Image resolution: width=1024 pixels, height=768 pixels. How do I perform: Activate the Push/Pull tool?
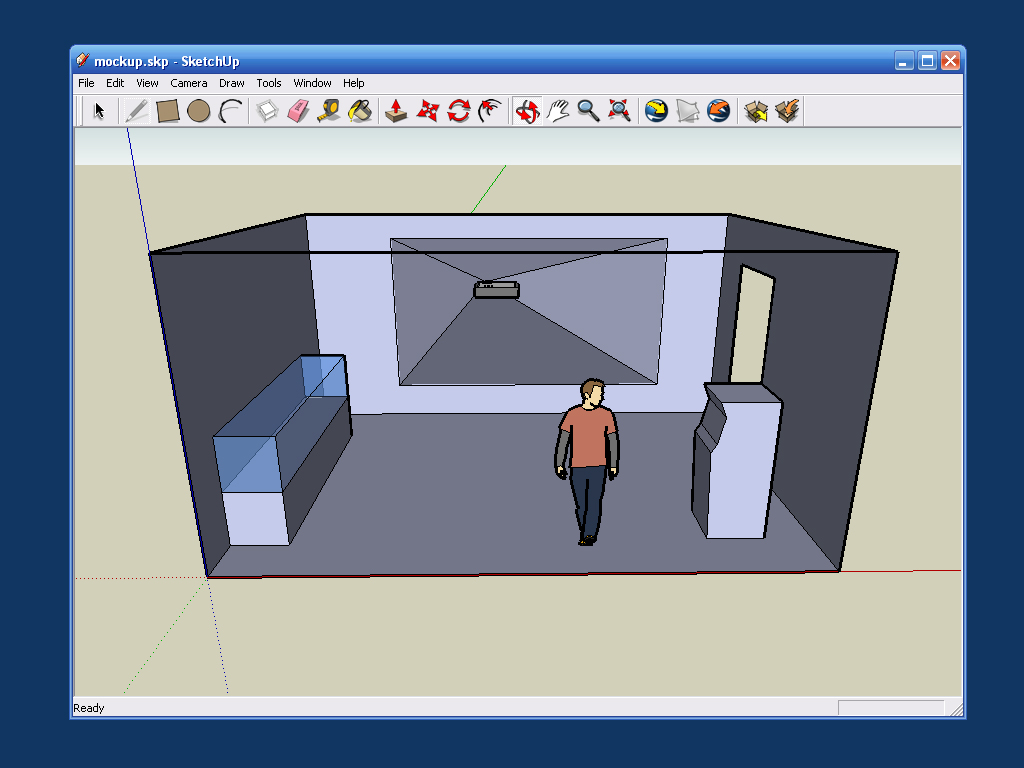tap(395, 111)
